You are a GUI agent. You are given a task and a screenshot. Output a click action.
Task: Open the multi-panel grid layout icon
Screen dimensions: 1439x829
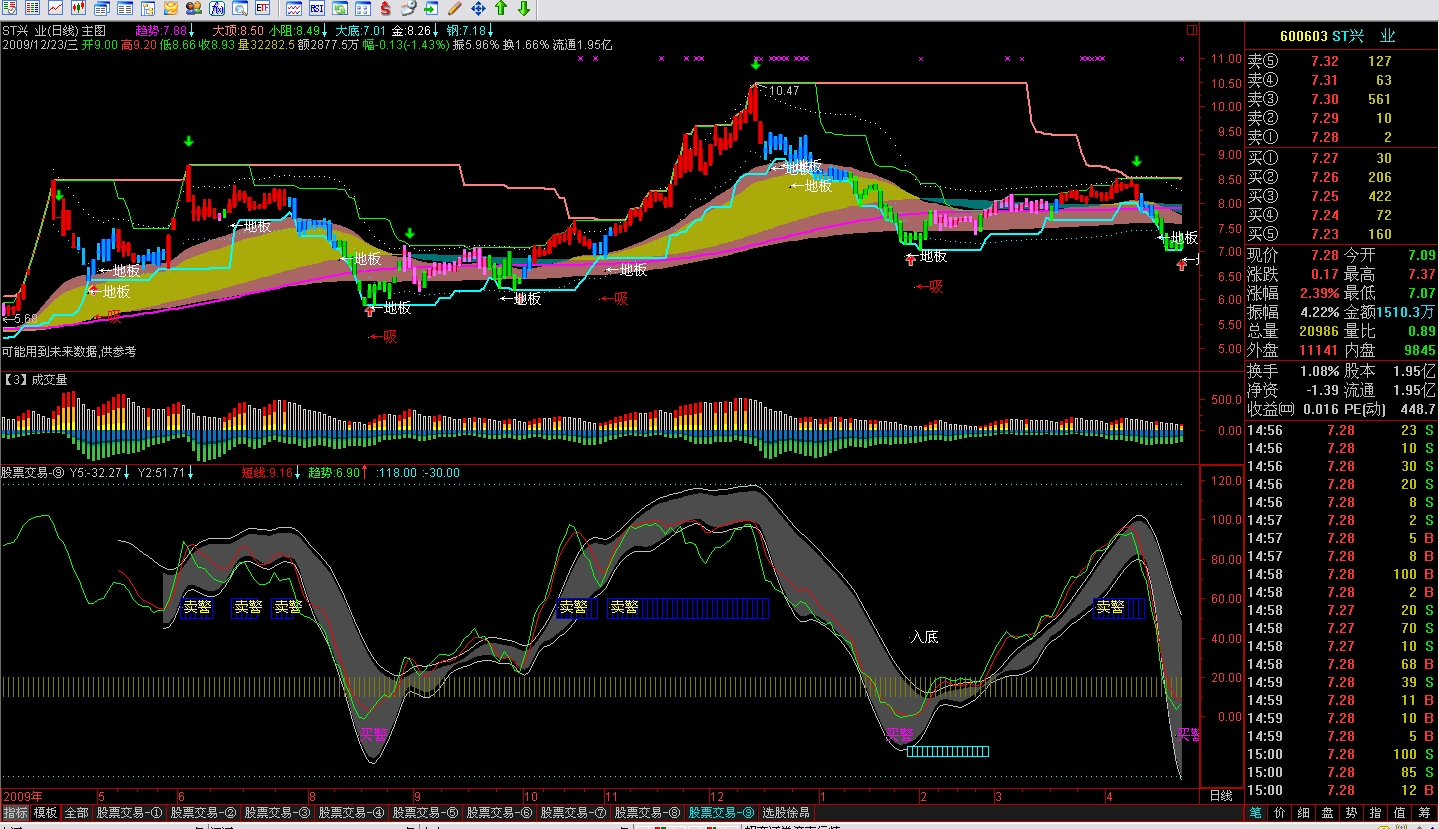coord(363,8)
